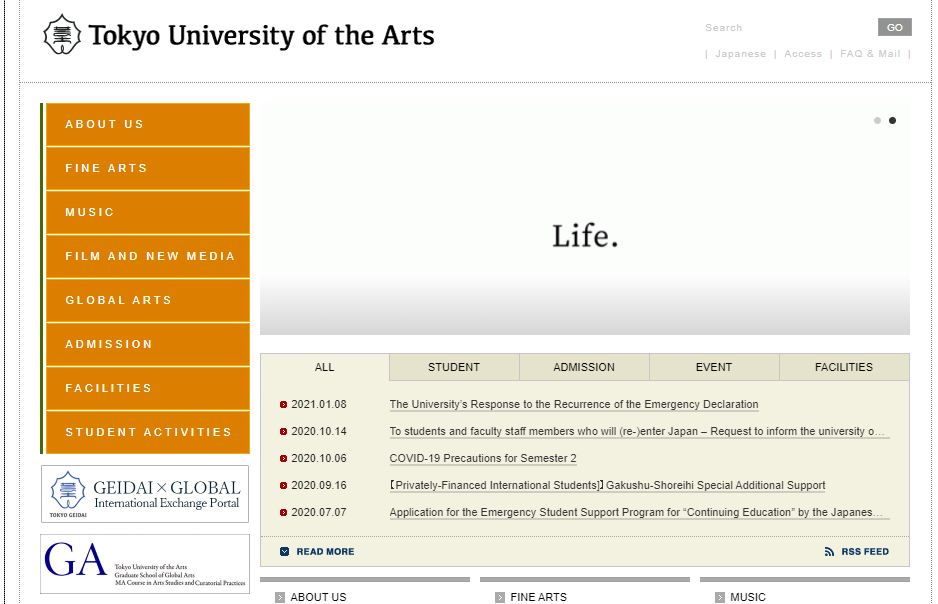The height and width of the screenshot is (604, 938).
Task: Click READ MORE below the news list
Action: pos(325,551)
